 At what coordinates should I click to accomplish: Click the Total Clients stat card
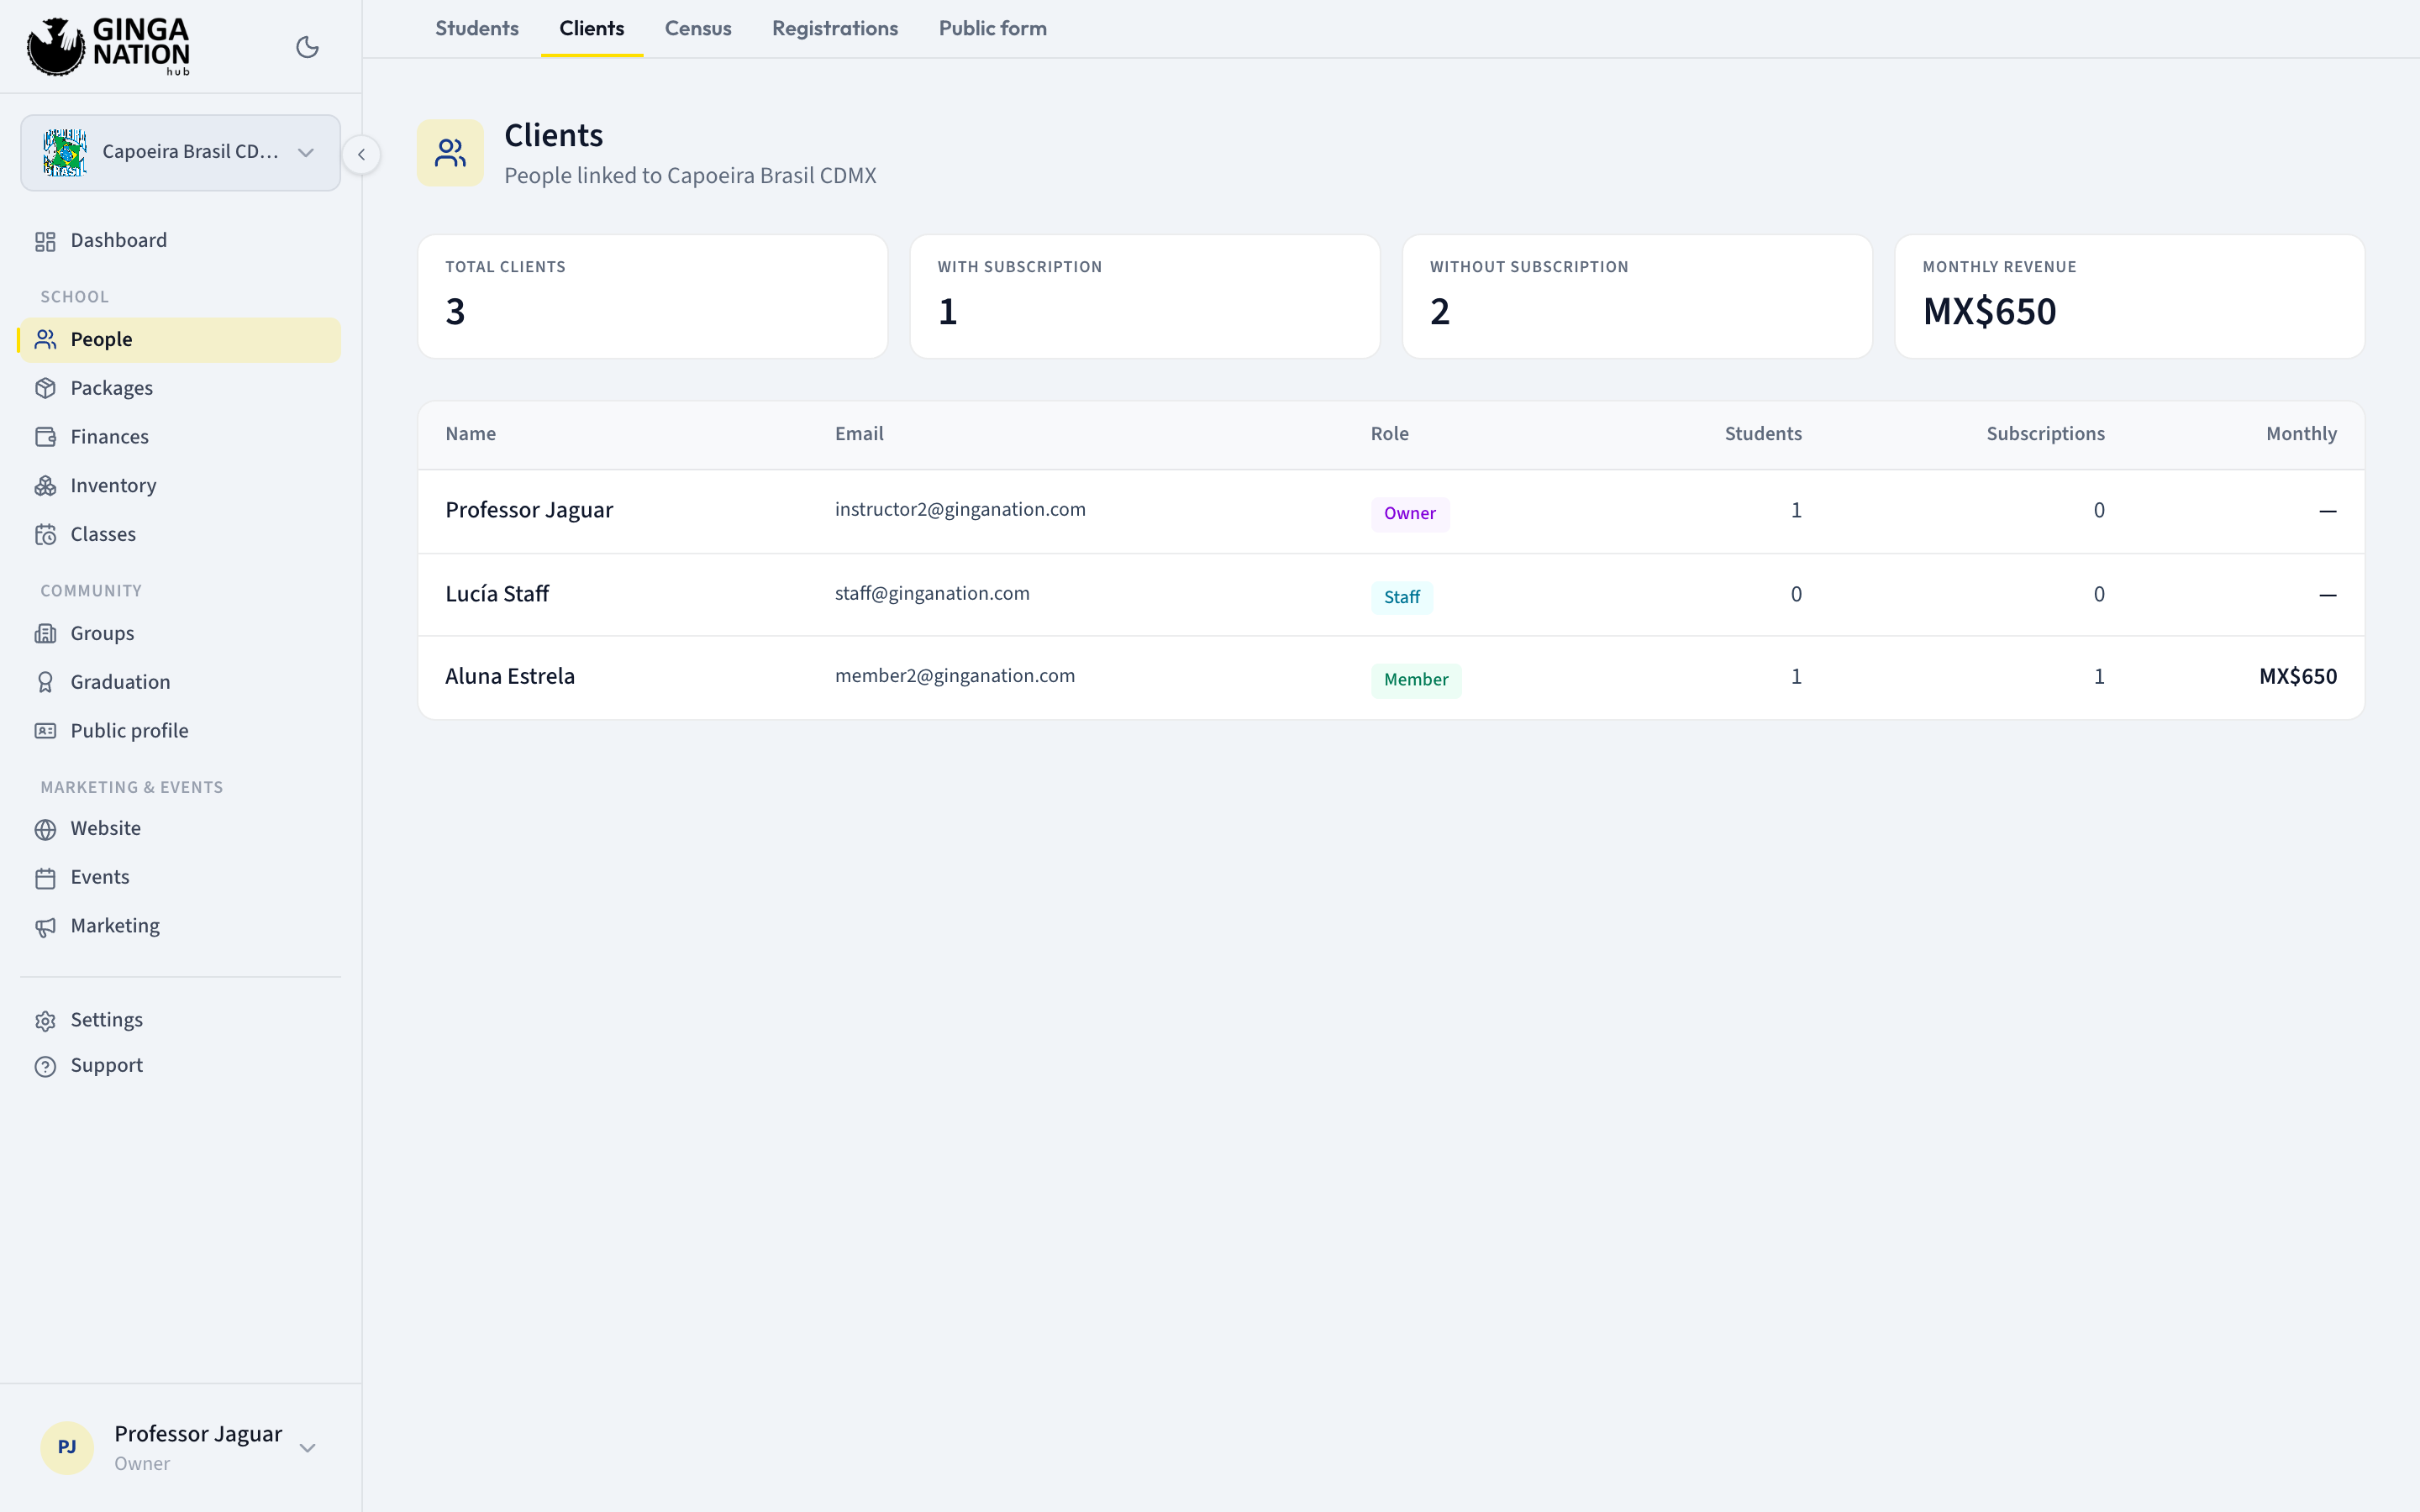pos(653,297)
